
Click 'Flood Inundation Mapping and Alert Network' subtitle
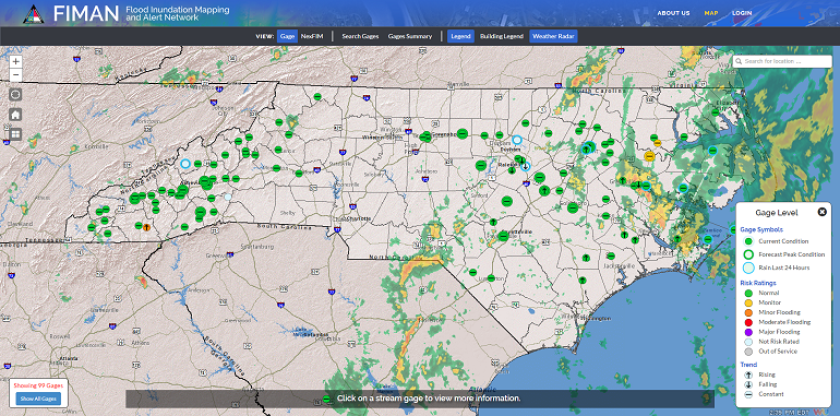click(x=177, y=14)
